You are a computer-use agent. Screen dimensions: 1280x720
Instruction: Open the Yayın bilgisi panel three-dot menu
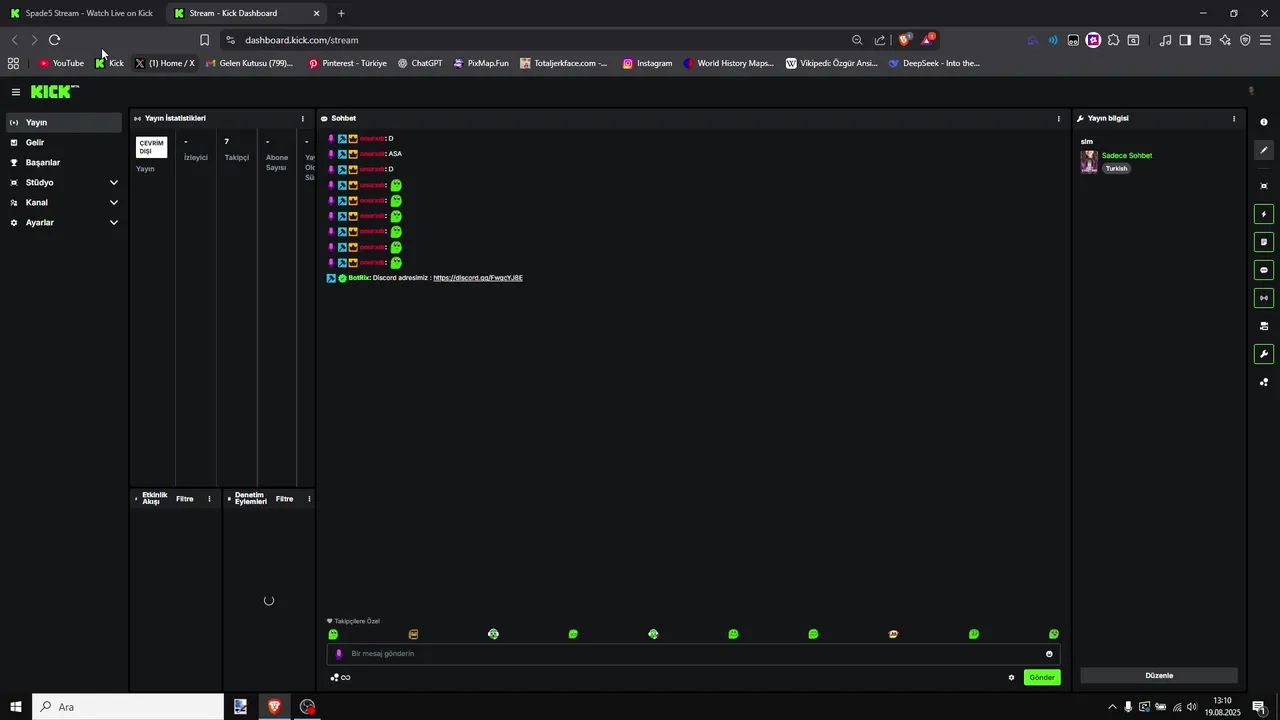point(1234,118)
